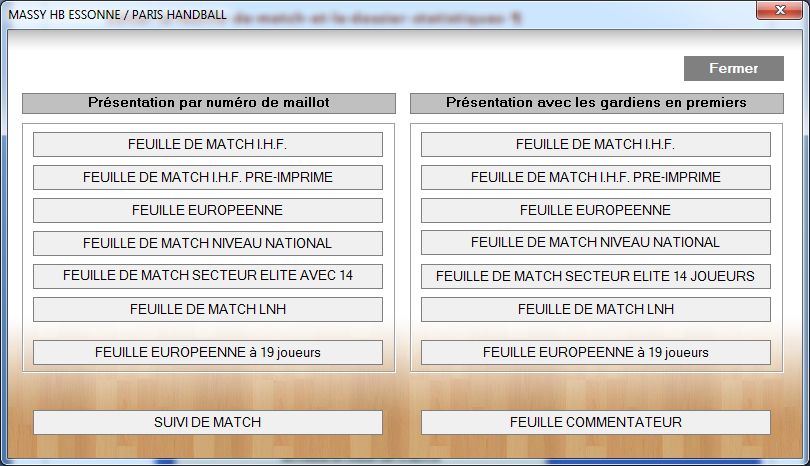Viewport: 810px width, 466px height.
Task: Open FEUILLE EUROPEENNE à 19 joueurs by maillot
Action: pos(208,352)
